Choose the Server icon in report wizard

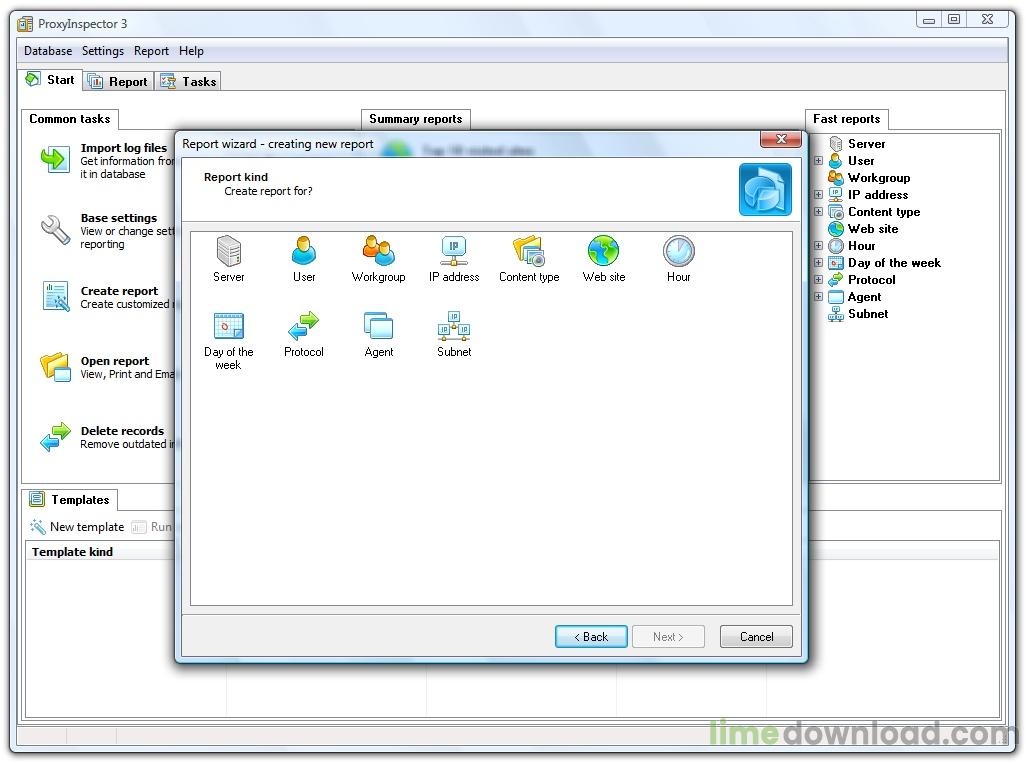[x=229, y=251]
